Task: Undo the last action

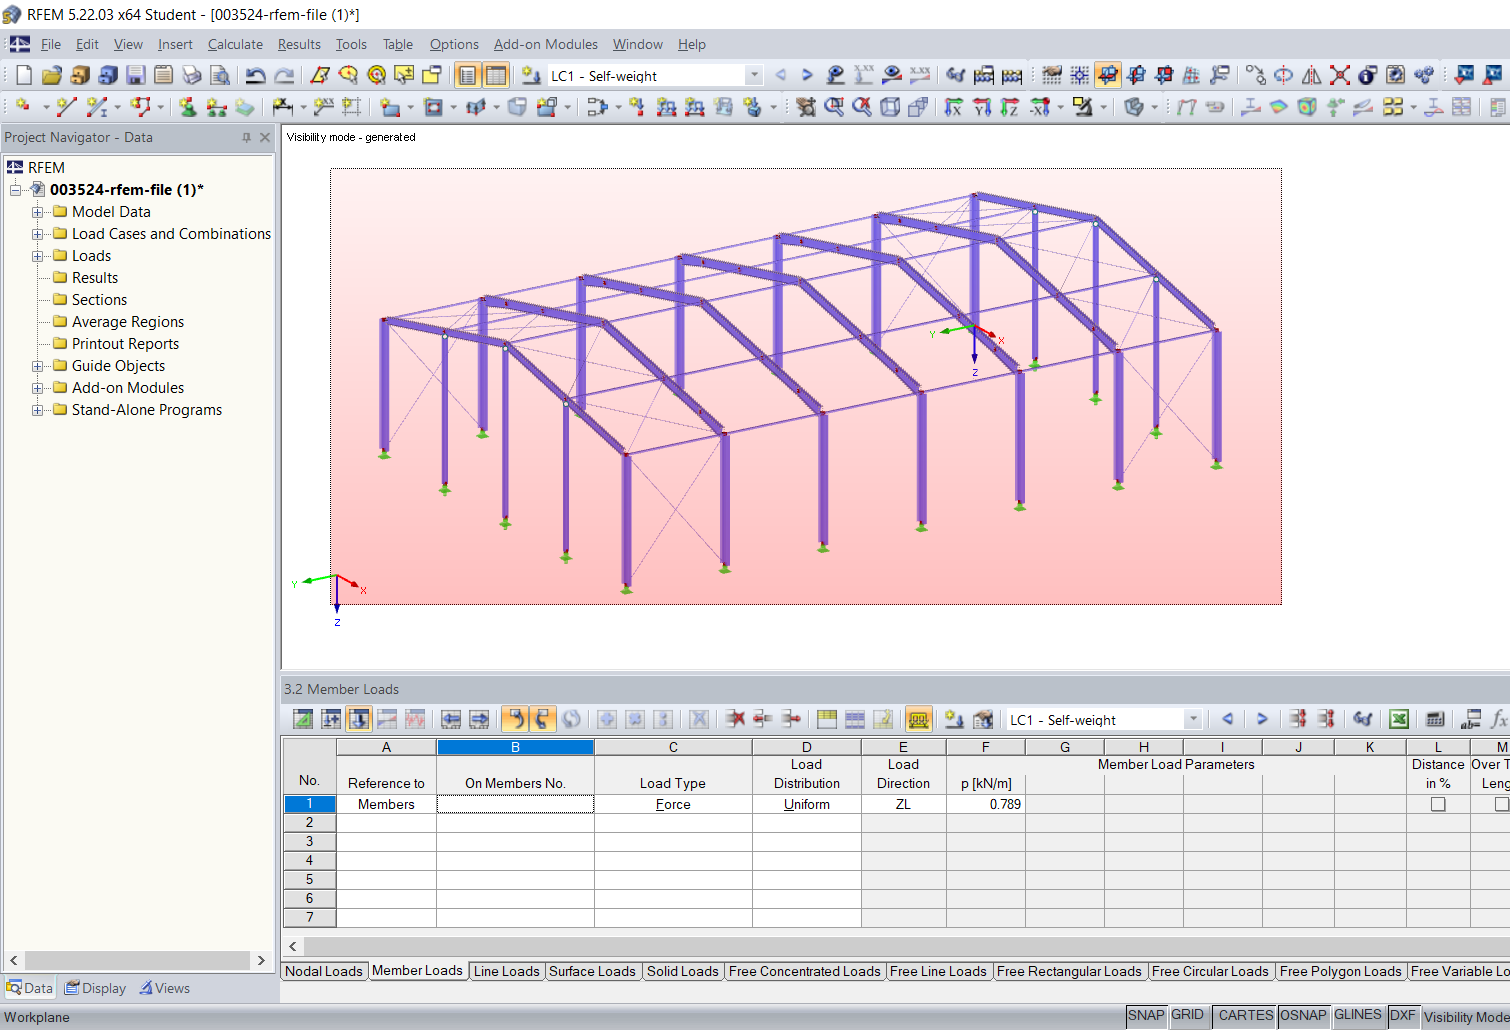Action: coord(256,75)
